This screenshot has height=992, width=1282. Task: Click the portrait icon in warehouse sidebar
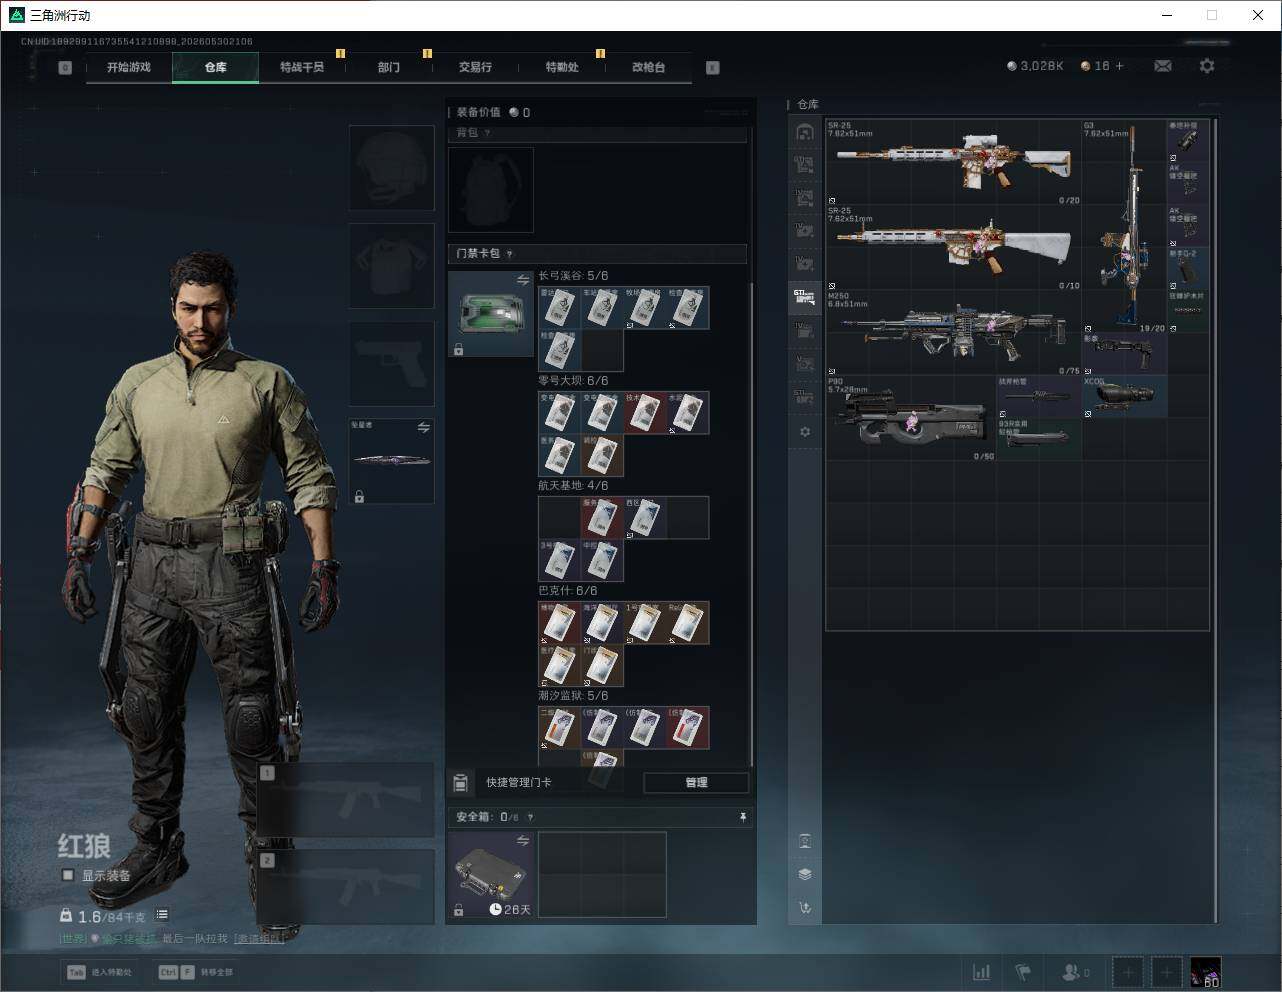[x=805, y=841]
